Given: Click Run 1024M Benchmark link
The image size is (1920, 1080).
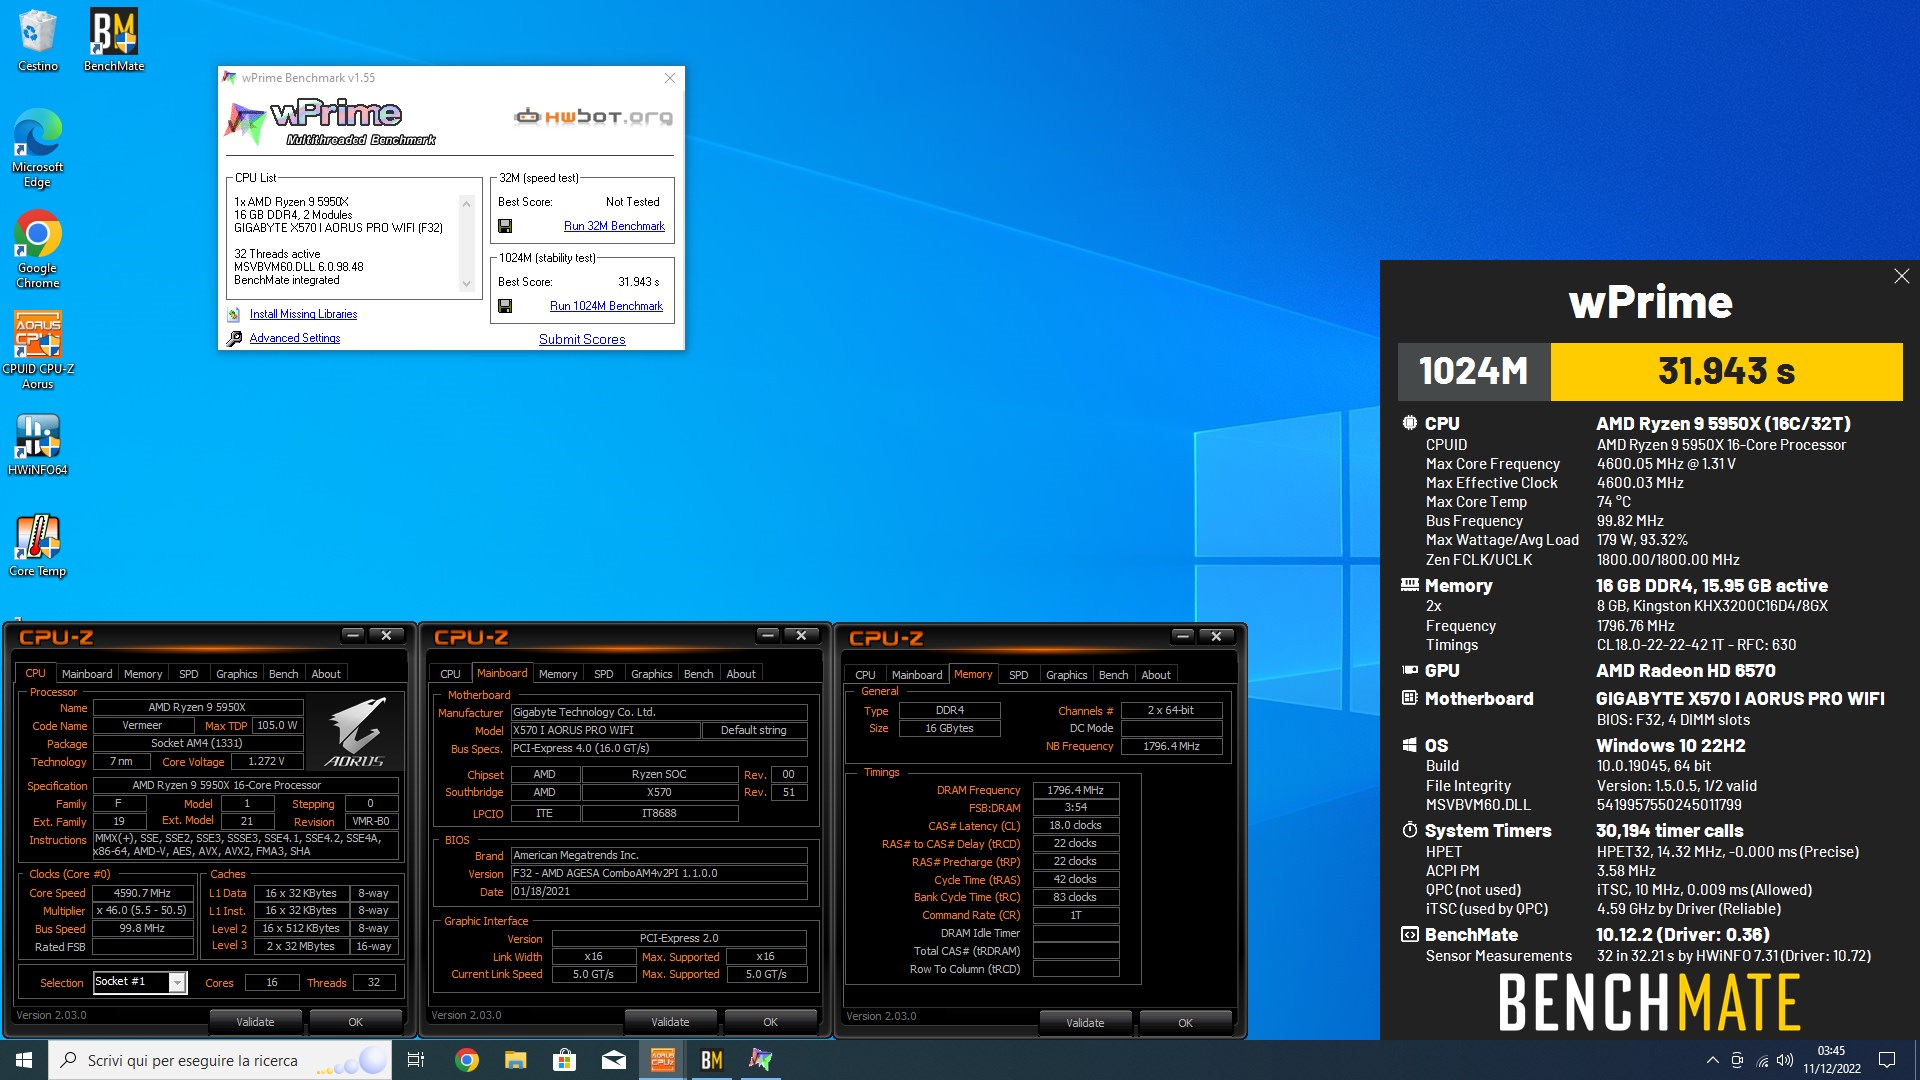Looking at the screenshot, I should pos(606,306).
